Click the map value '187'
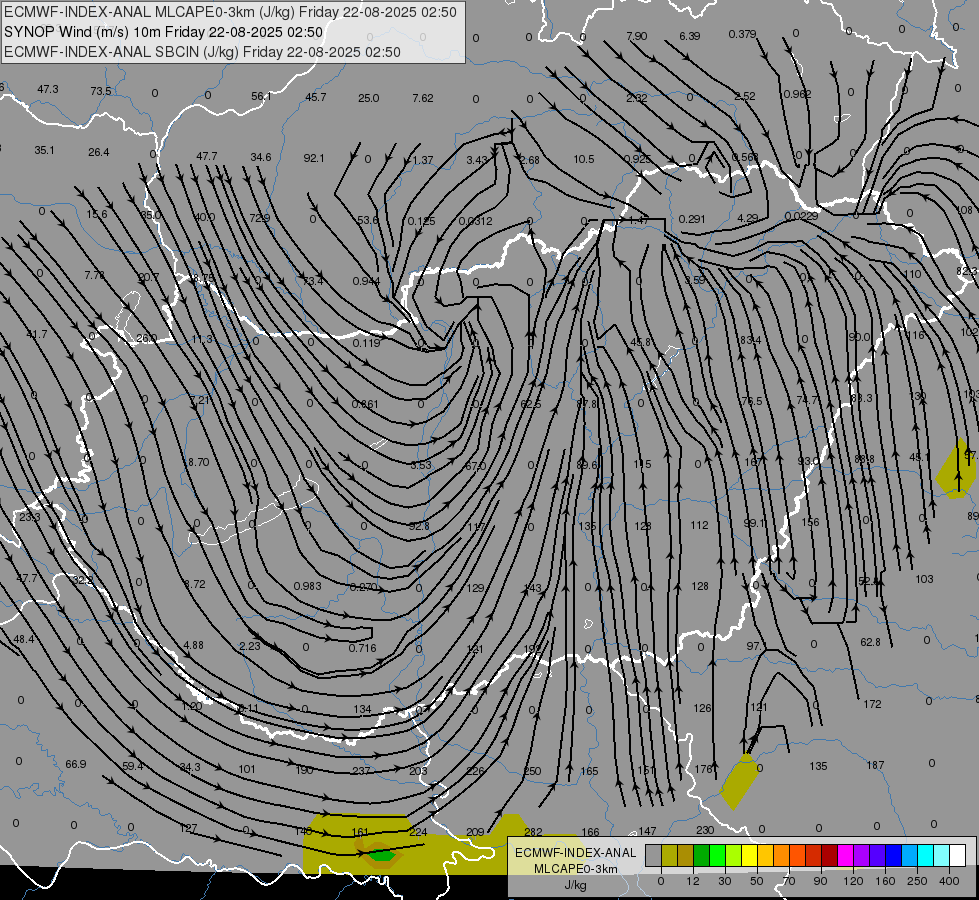979x900 pixels. (875, 765)
